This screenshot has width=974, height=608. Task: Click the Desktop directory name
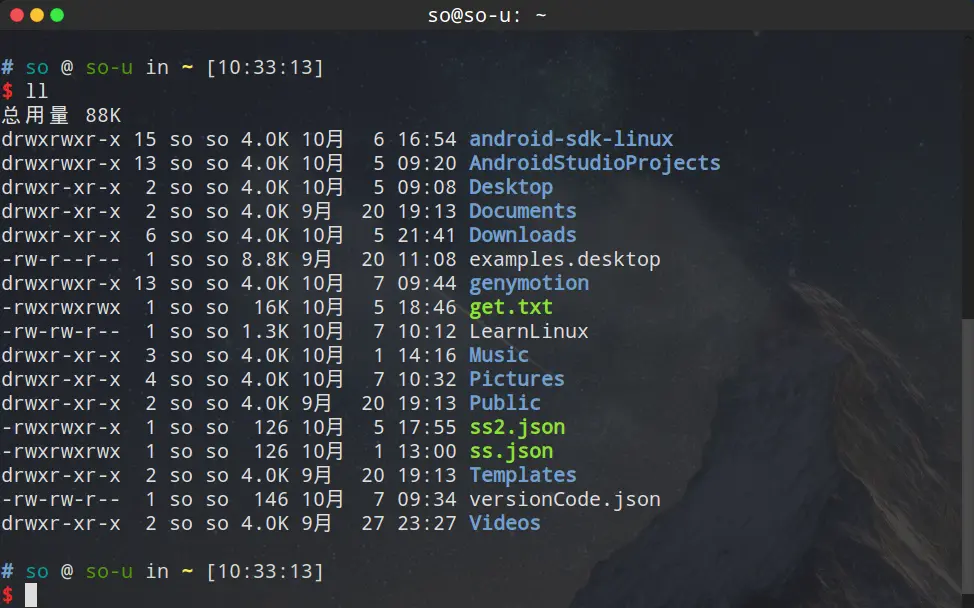tap(511, 188)
